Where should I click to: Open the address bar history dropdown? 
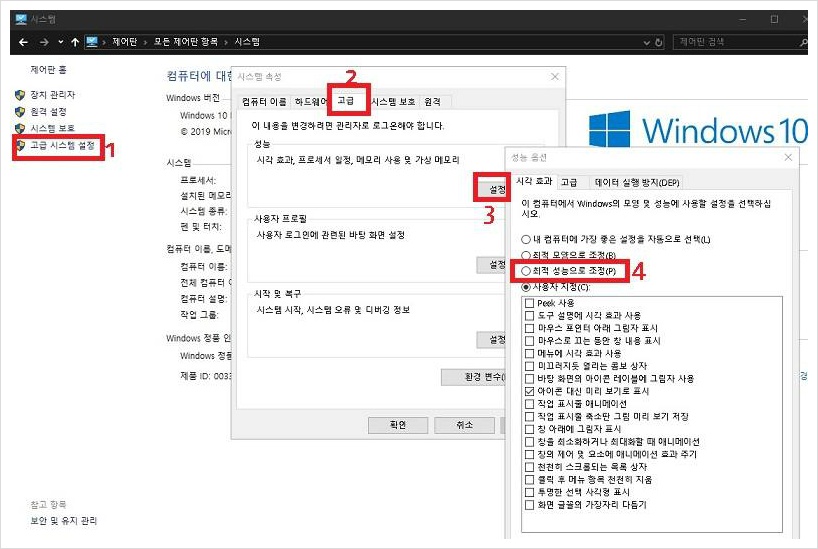pos(646,43)
